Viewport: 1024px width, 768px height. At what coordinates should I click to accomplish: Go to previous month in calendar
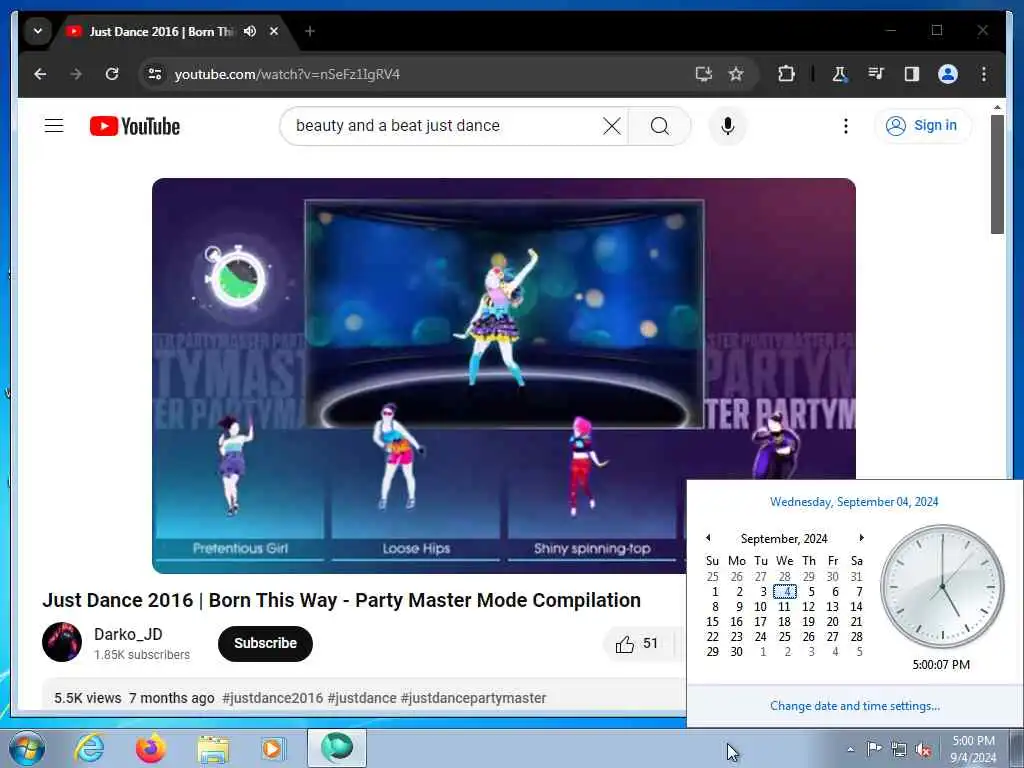(709, 537)
